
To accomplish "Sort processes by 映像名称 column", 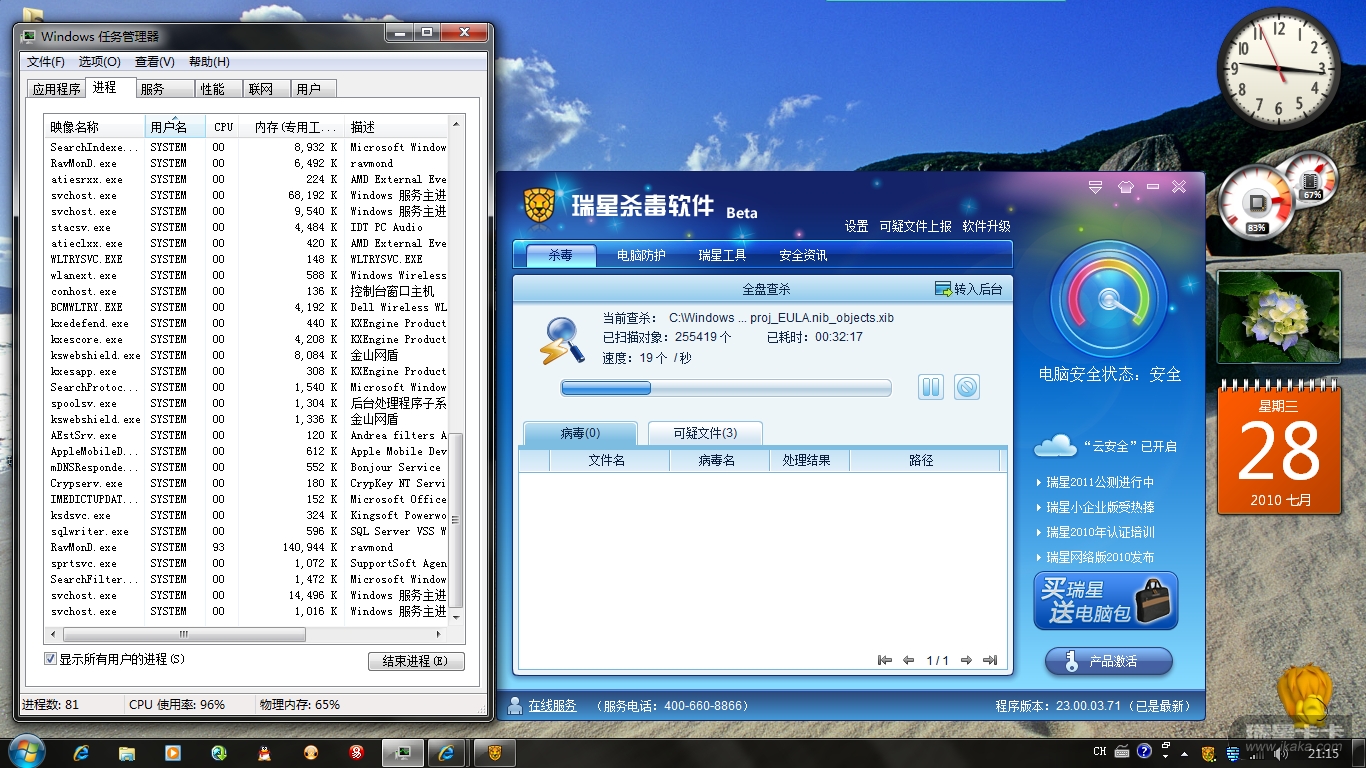I will 96,127.
